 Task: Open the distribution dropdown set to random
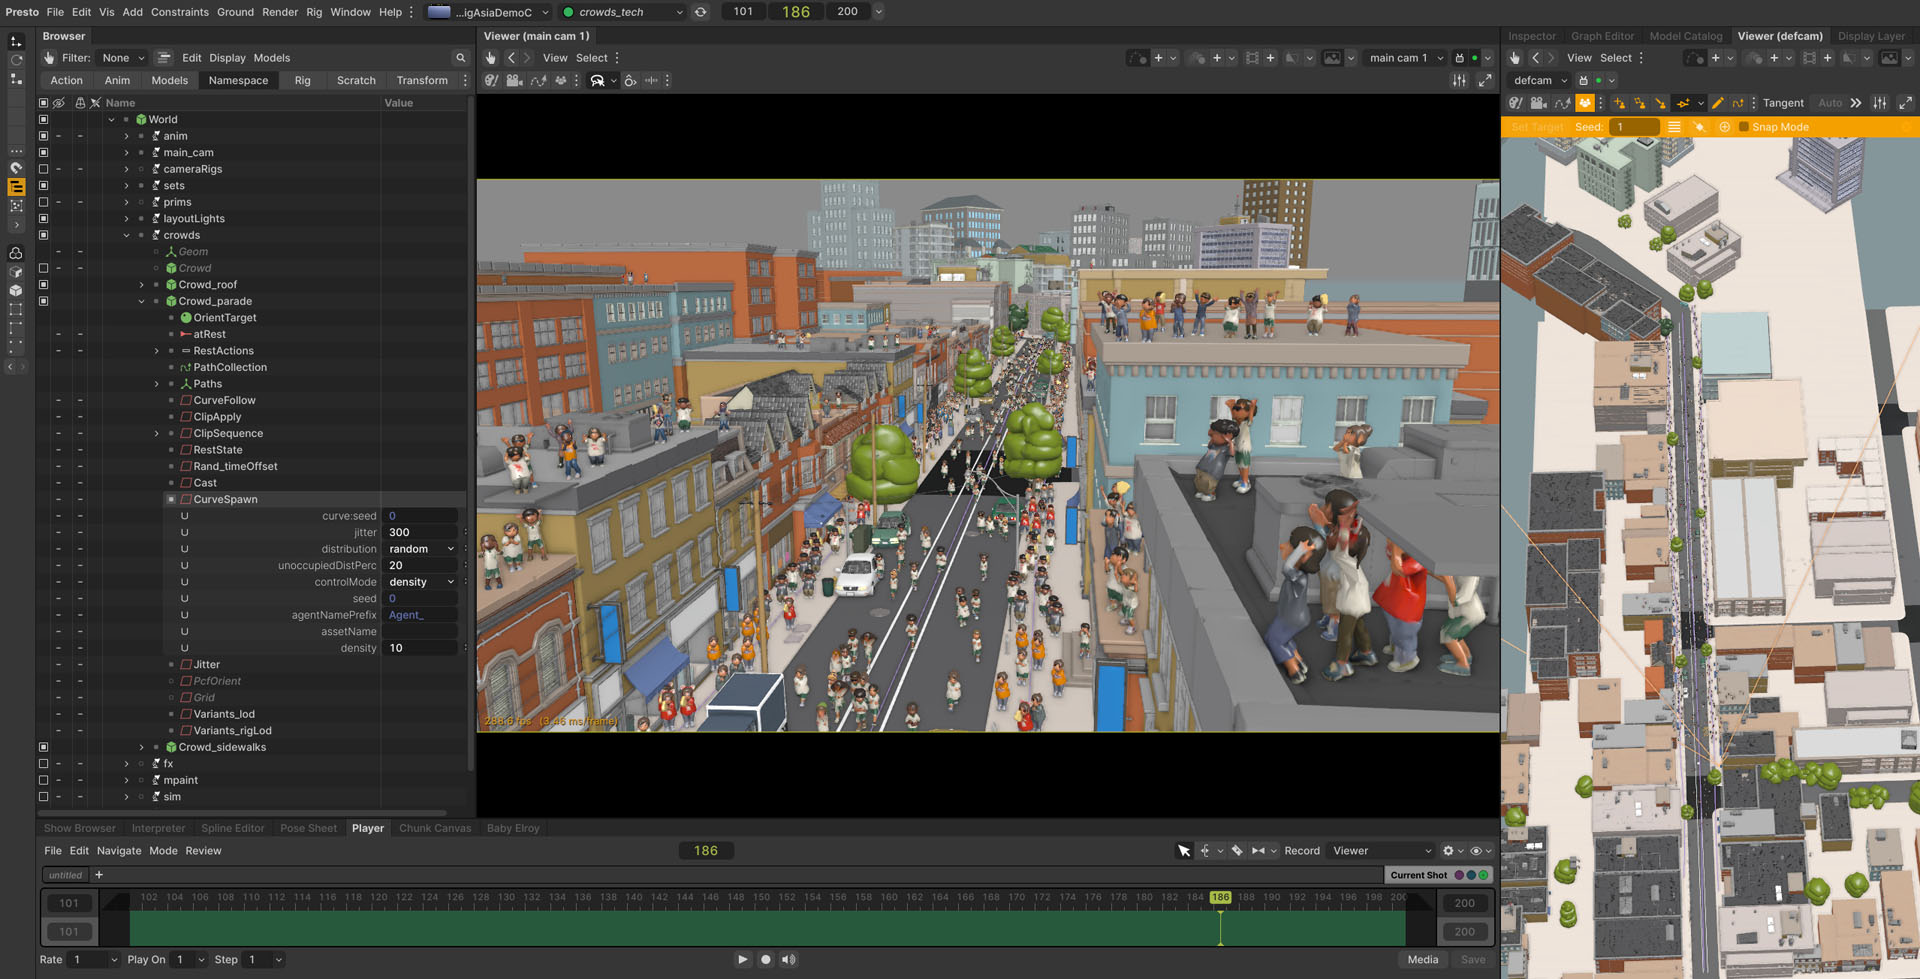[x=421, y=549]
